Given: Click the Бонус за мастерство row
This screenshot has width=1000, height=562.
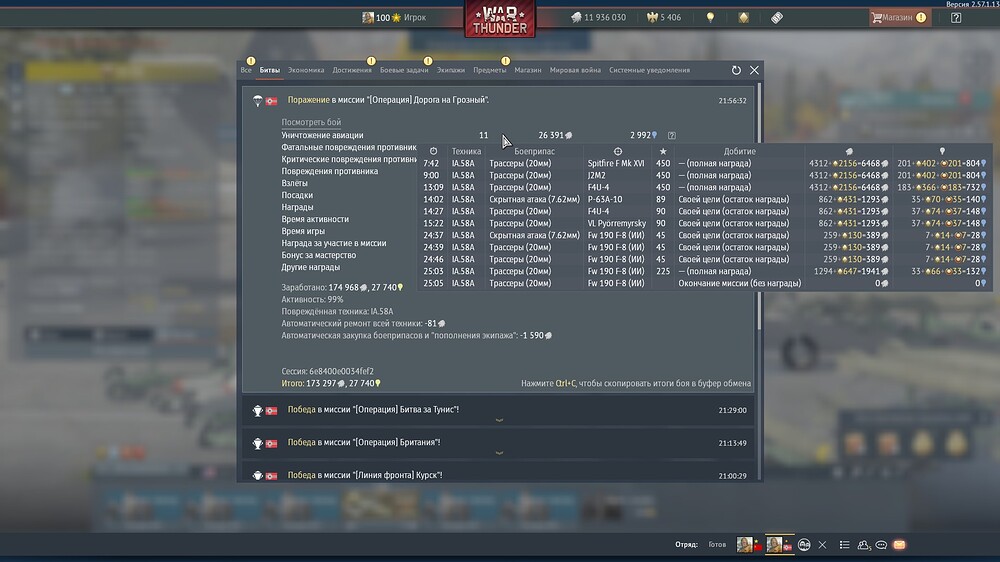Looking at the screenshot, I should point(319,255).
